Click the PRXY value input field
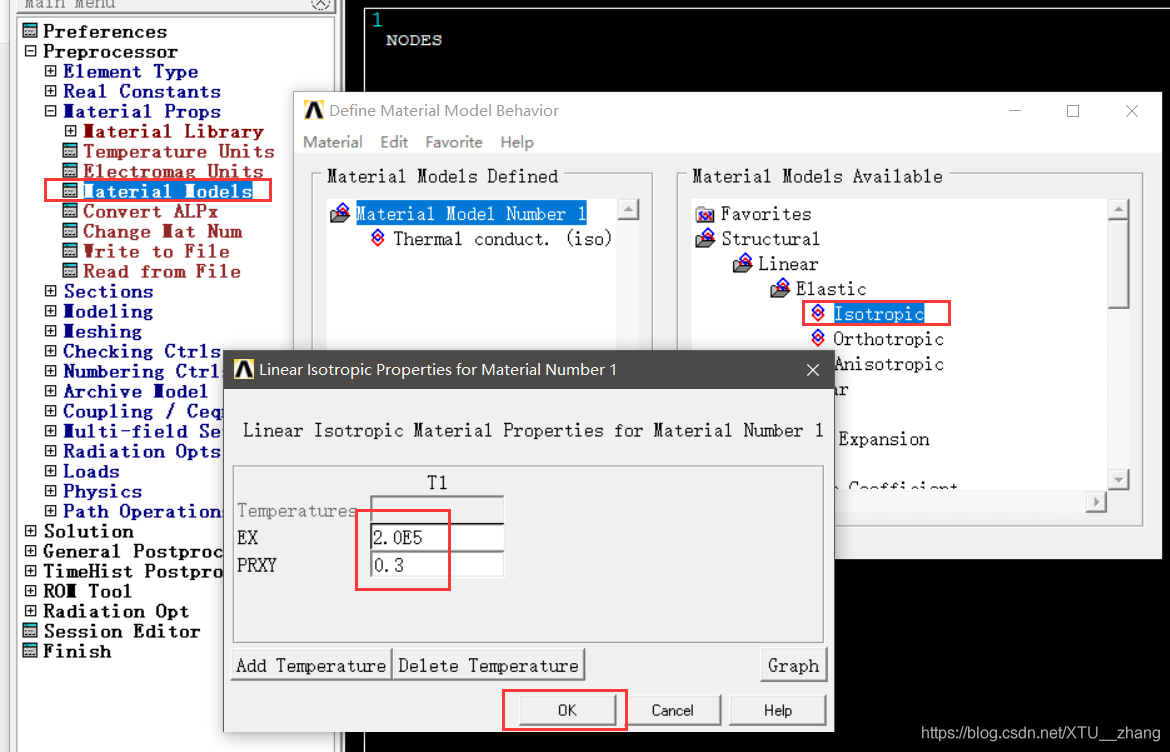Viewport: 1170px width, 752px height. 437,565
